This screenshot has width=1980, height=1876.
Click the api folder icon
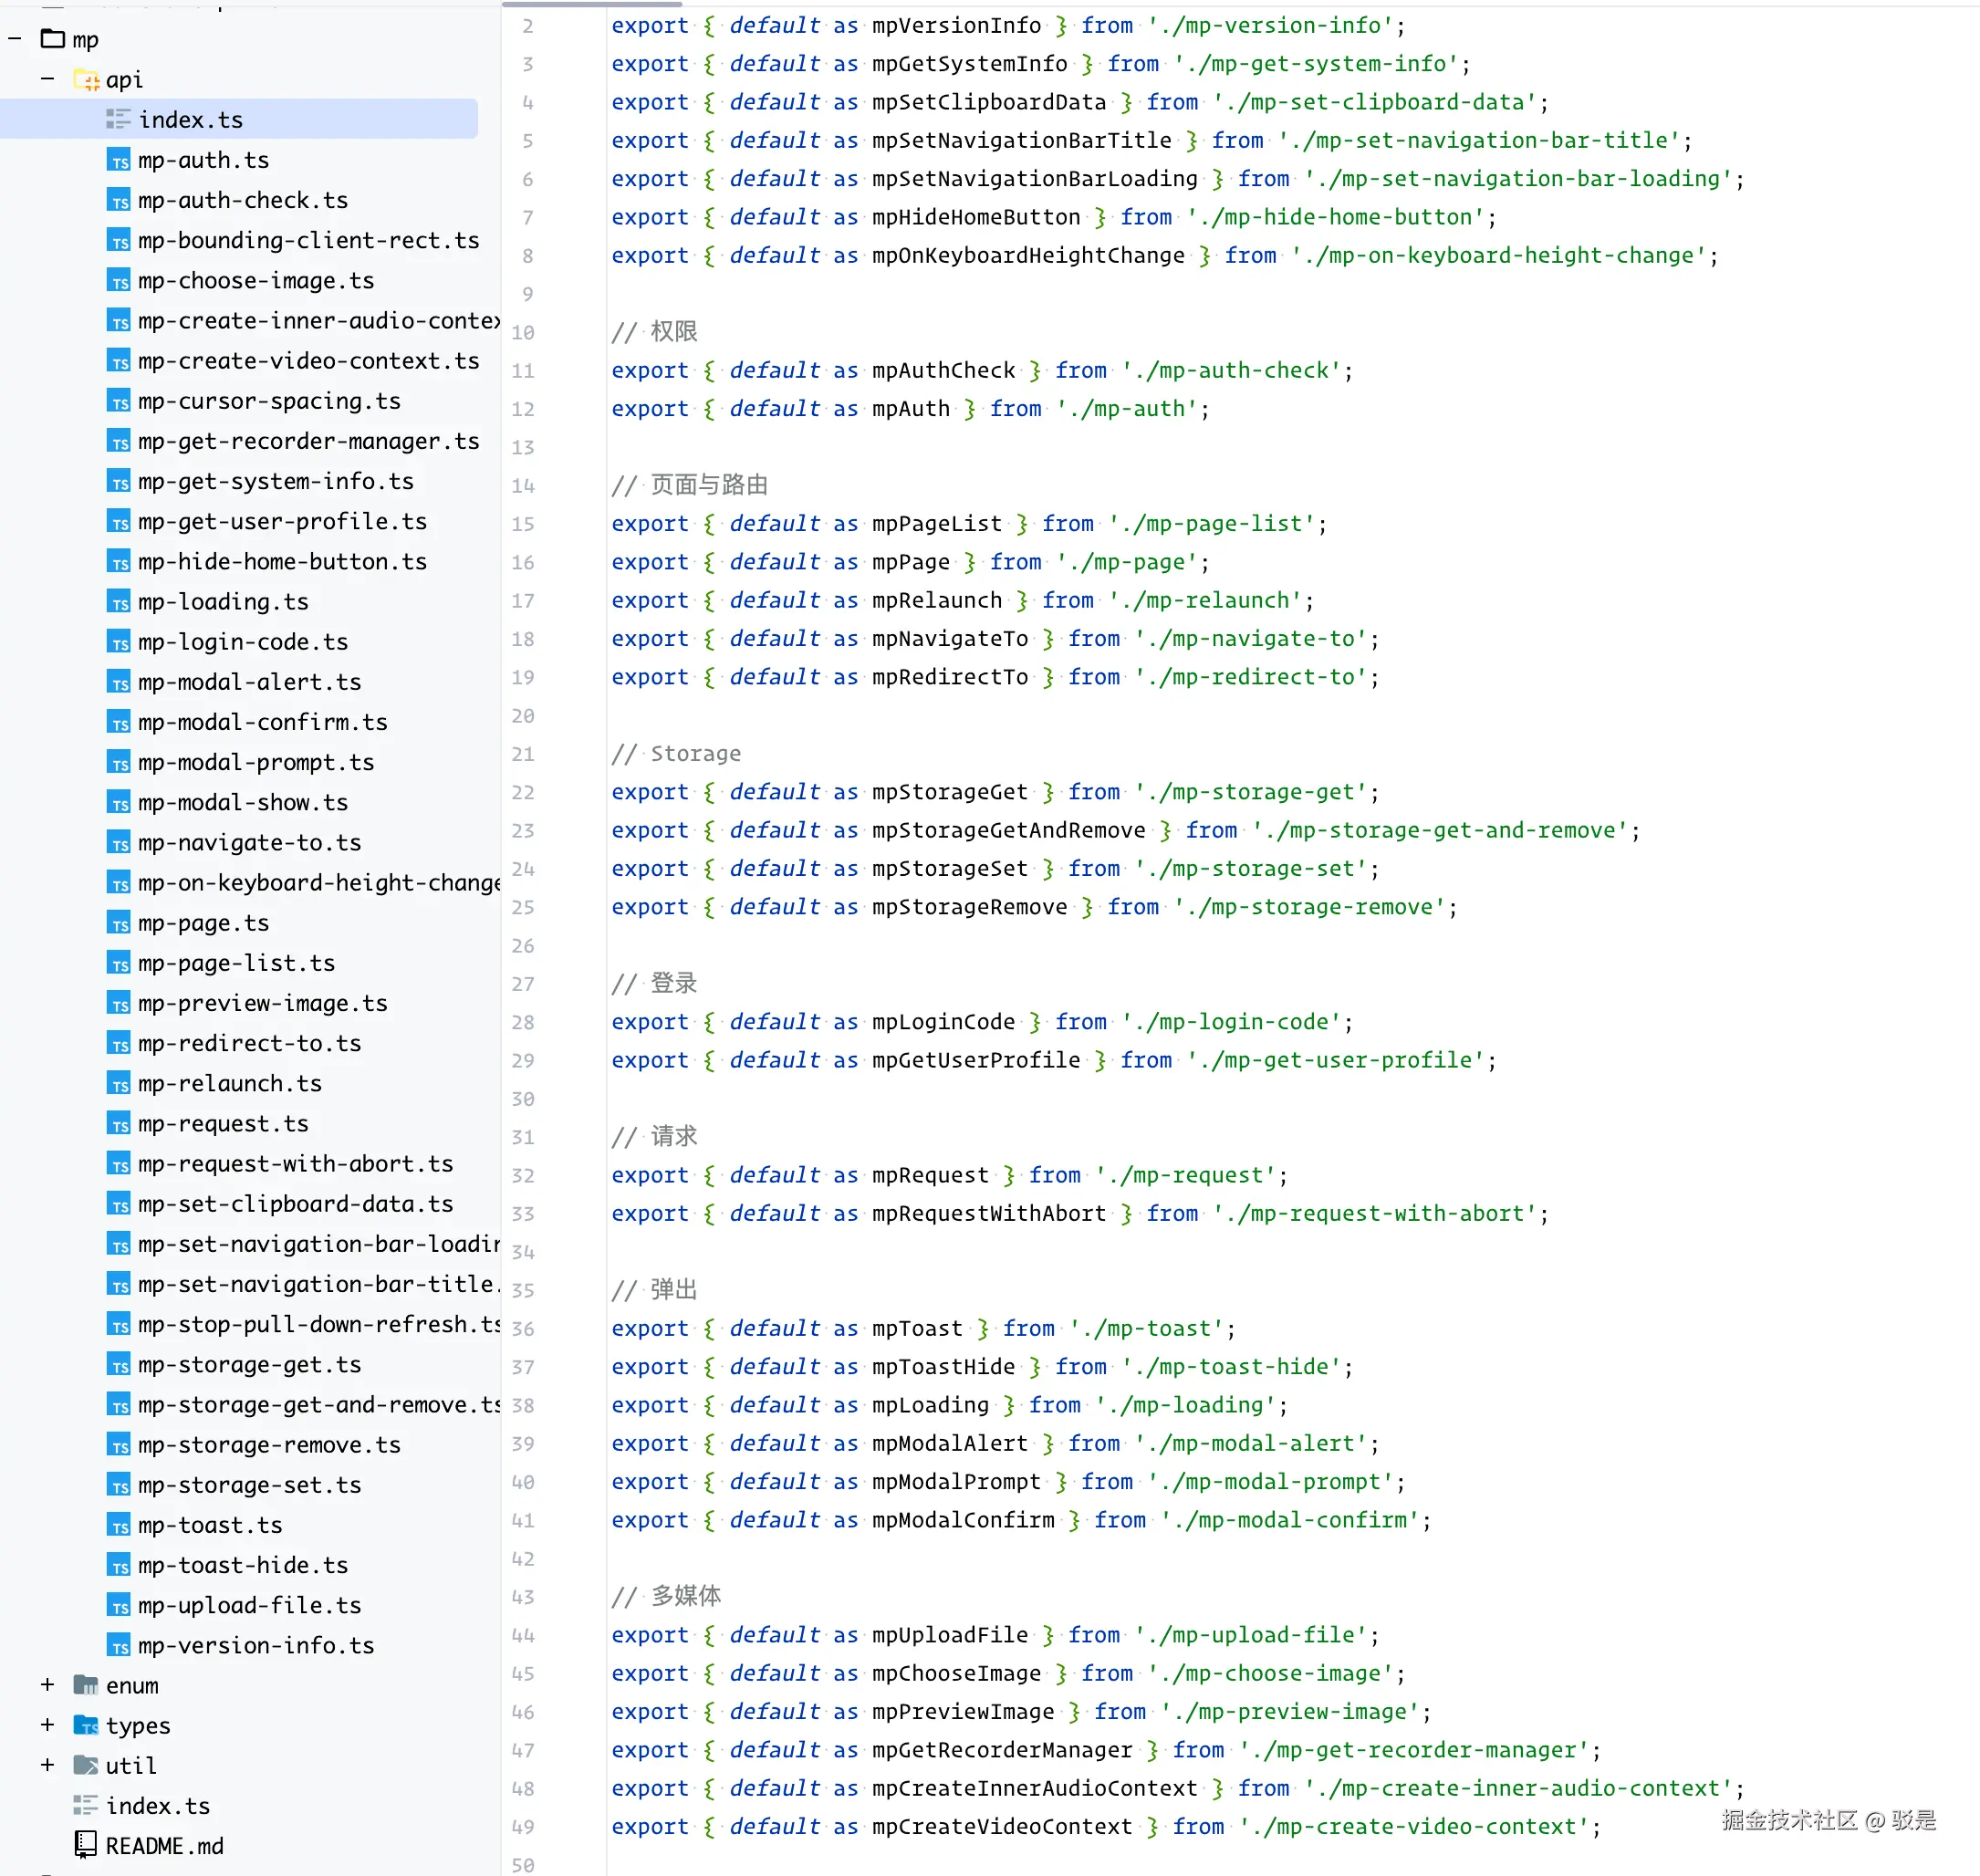pyautogui.click(x=86, y=79)
